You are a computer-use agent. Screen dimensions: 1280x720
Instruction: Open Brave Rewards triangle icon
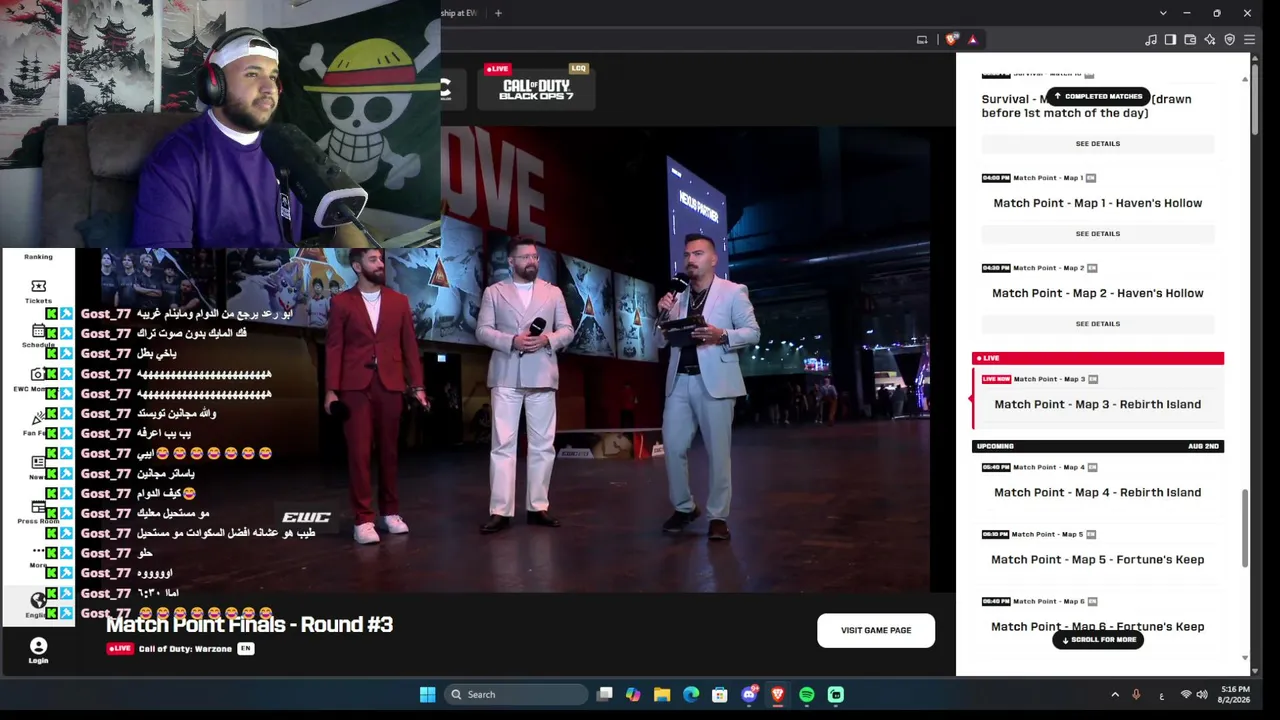(972, 40)
